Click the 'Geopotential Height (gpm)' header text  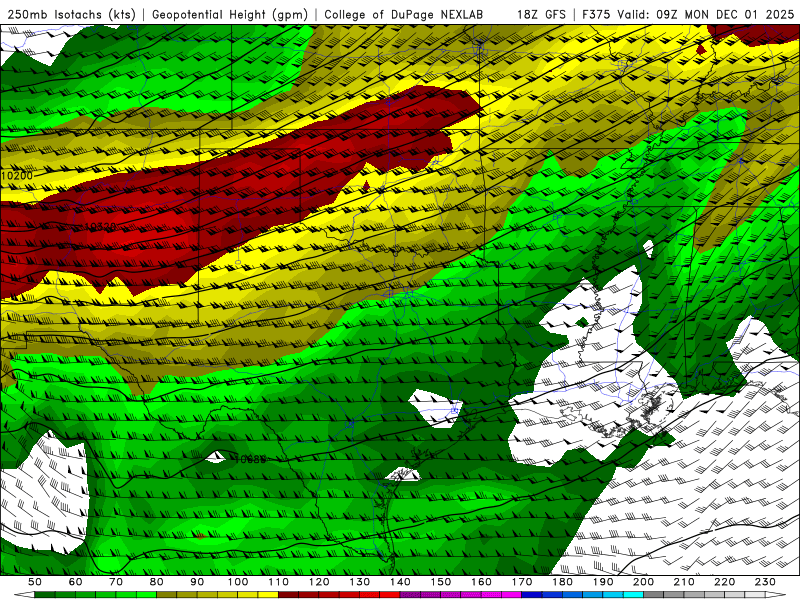click(x=230, y=14)
